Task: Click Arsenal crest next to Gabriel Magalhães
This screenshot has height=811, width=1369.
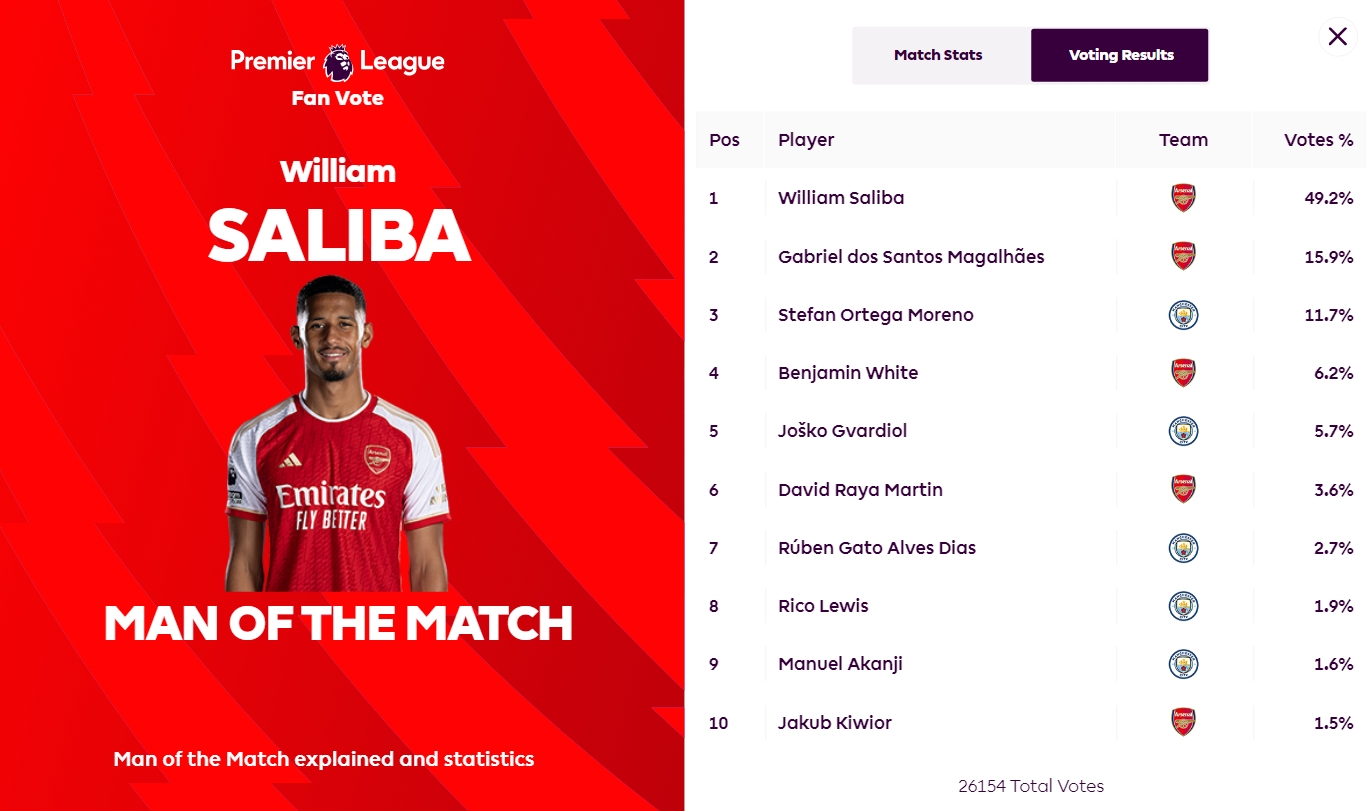Action: coord(1183,256)
